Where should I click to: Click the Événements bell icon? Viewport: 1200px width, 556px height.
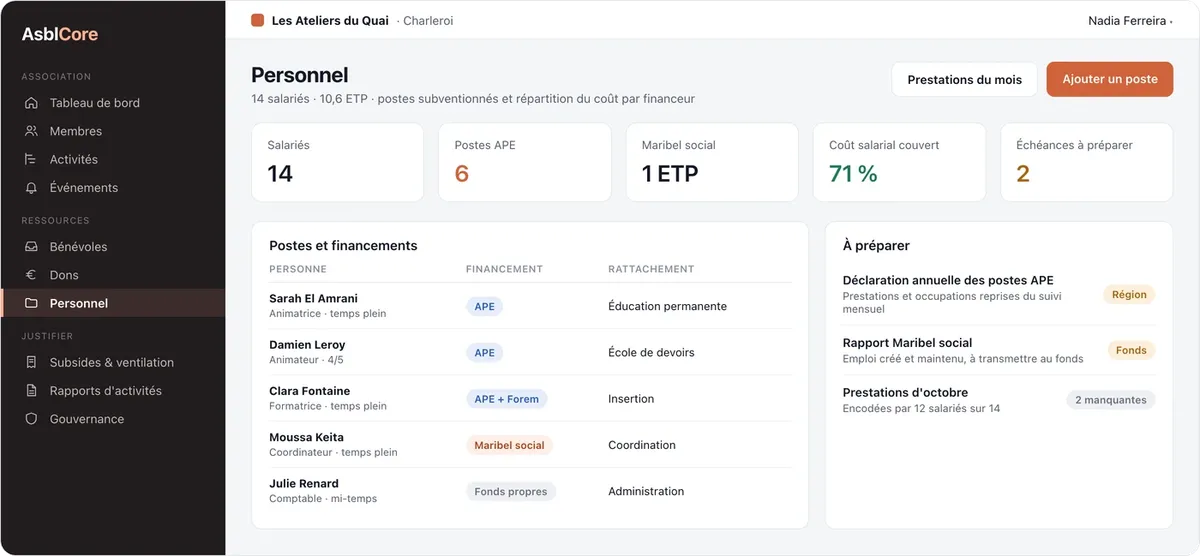pos(31,187)
